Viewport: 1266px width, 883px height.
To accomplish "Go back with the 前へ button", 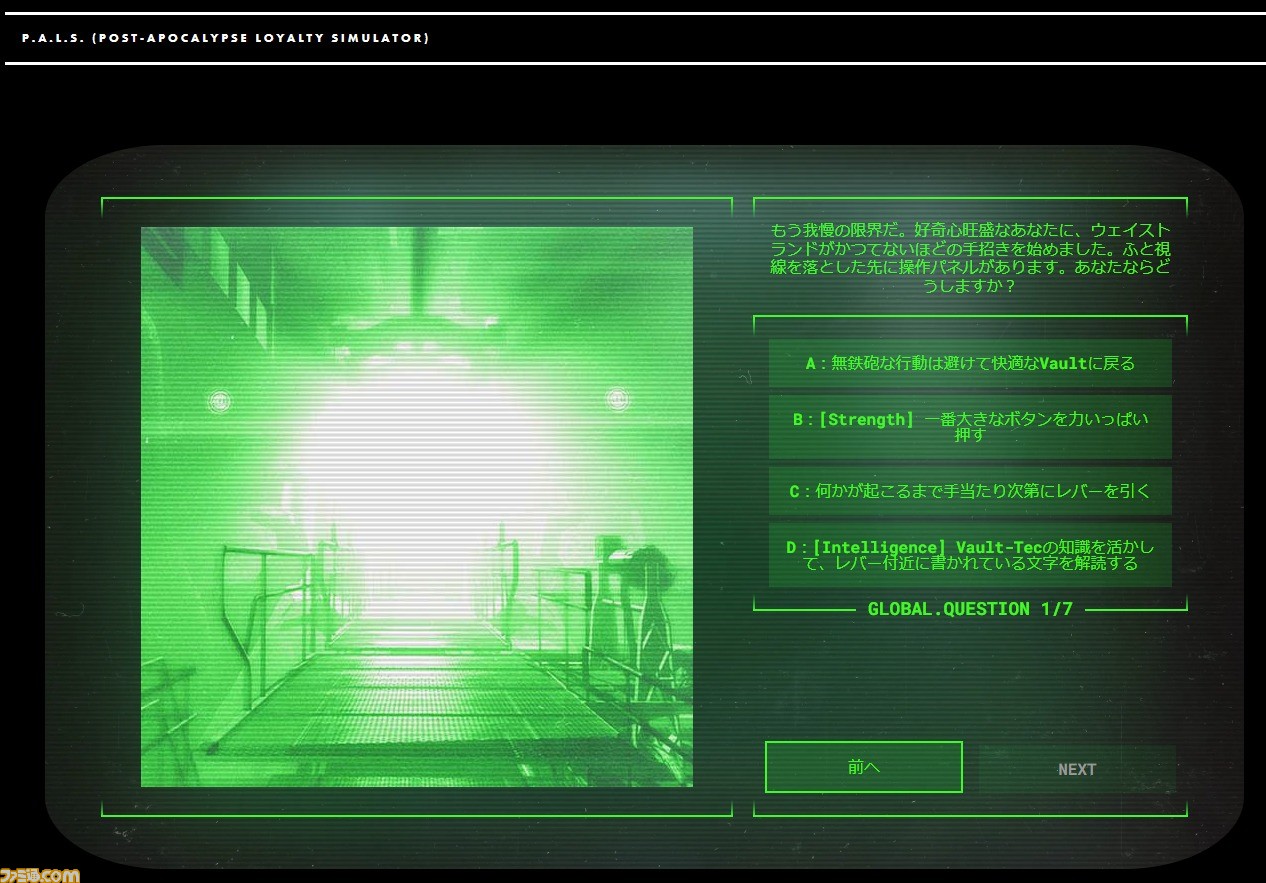I will point(864,767).
